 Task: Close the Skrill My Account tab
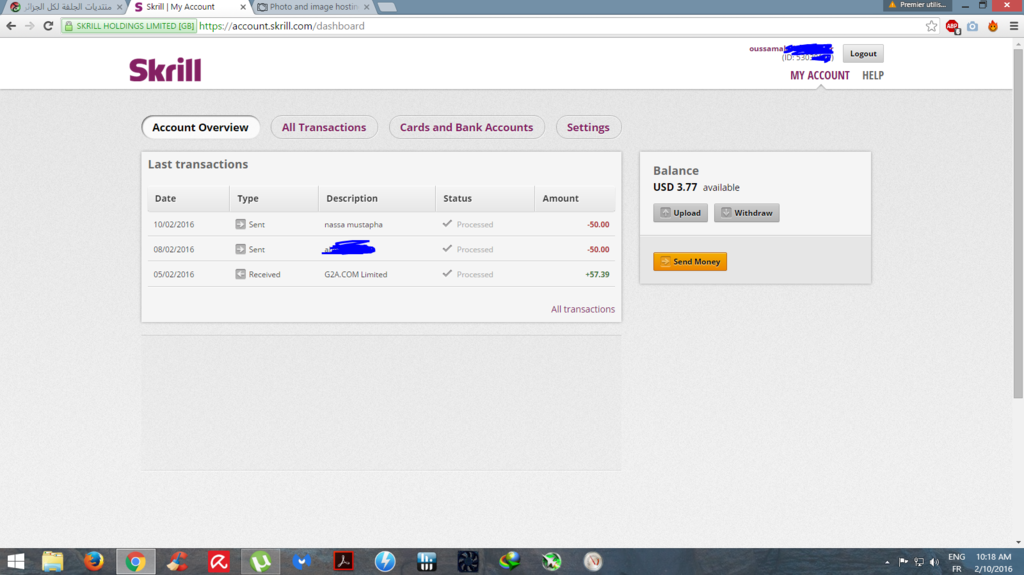[243, 7]
